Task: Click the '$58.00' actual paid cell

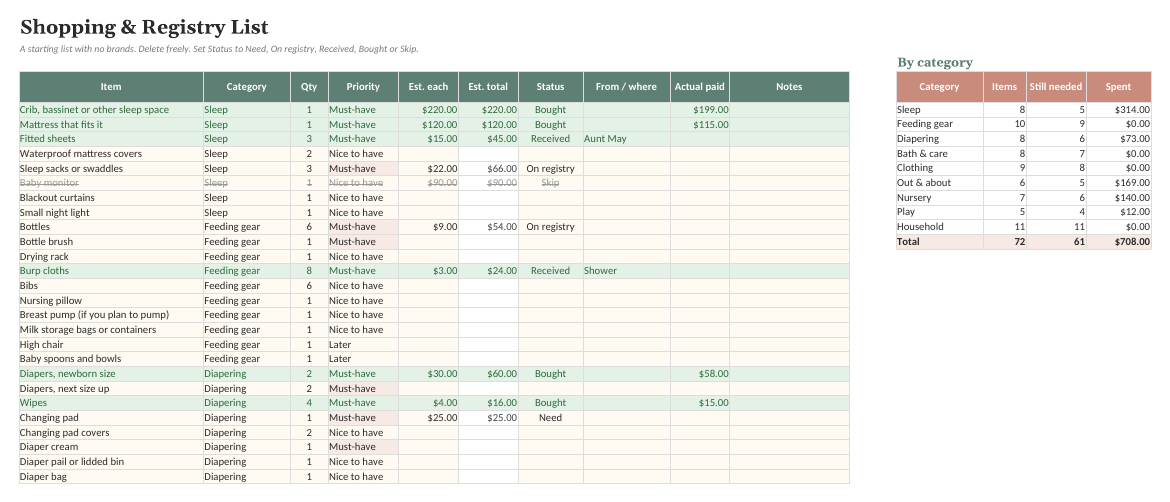Action: tap(700, 374)
